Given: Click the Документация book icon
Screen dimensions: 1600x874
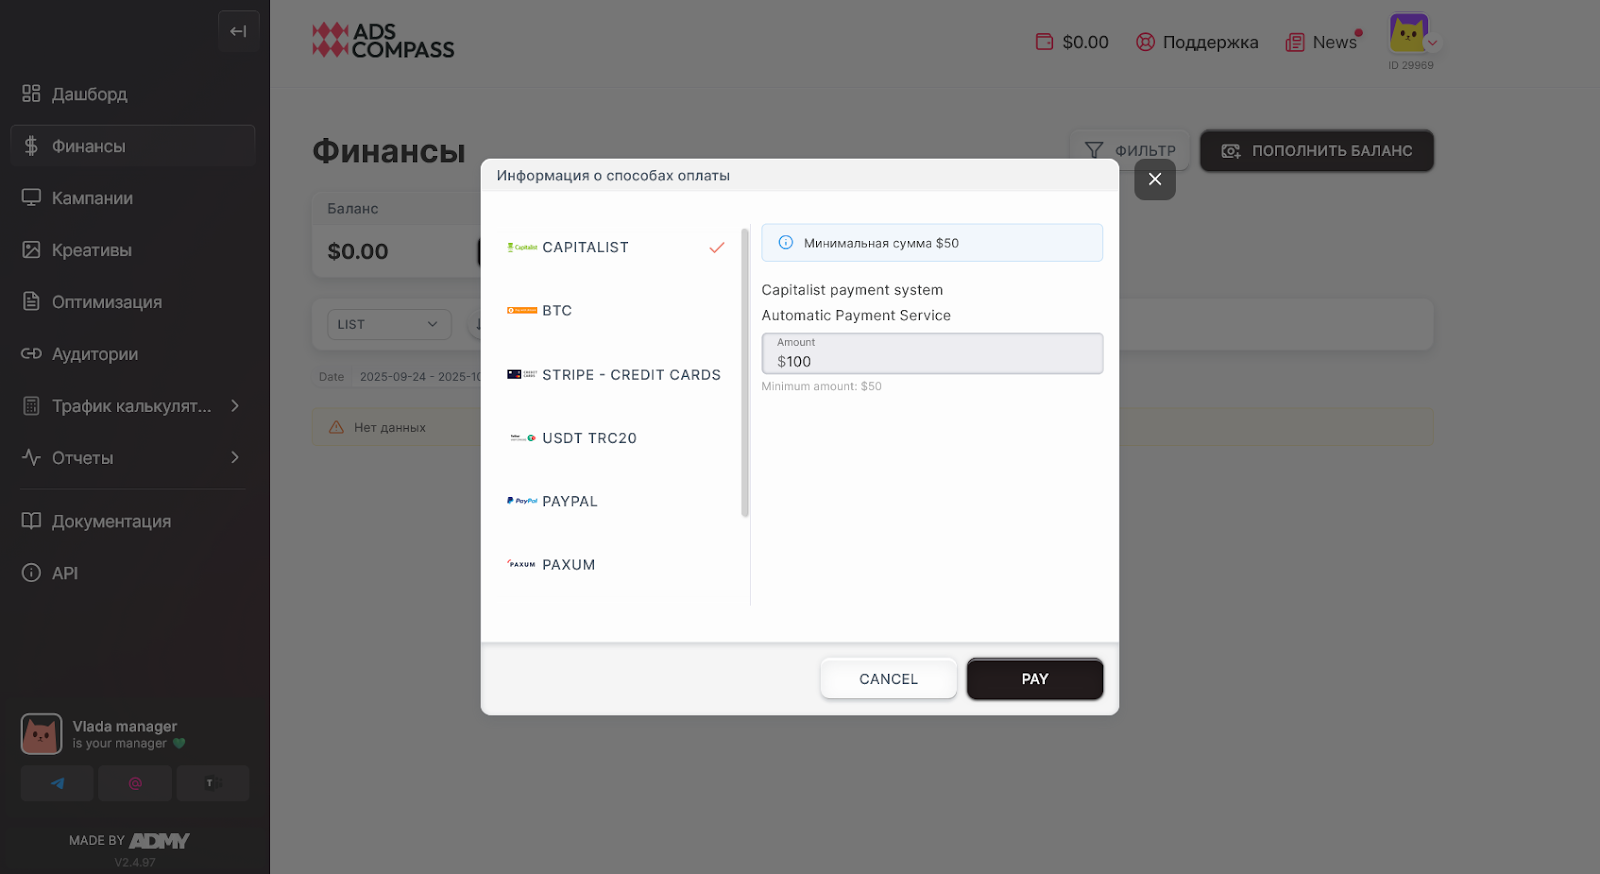Looking at the screenshot, I should [x=31, y=521].
